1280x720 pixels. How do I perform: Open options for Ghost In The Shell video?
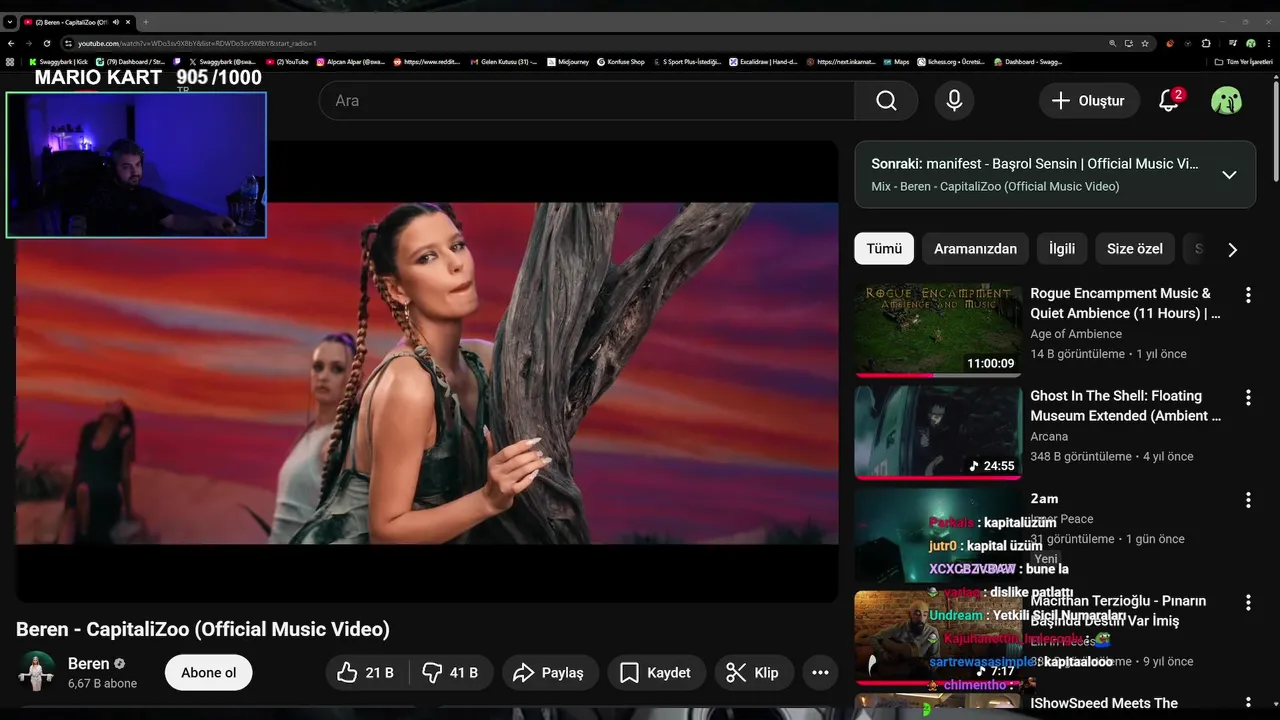point(1247,398)
